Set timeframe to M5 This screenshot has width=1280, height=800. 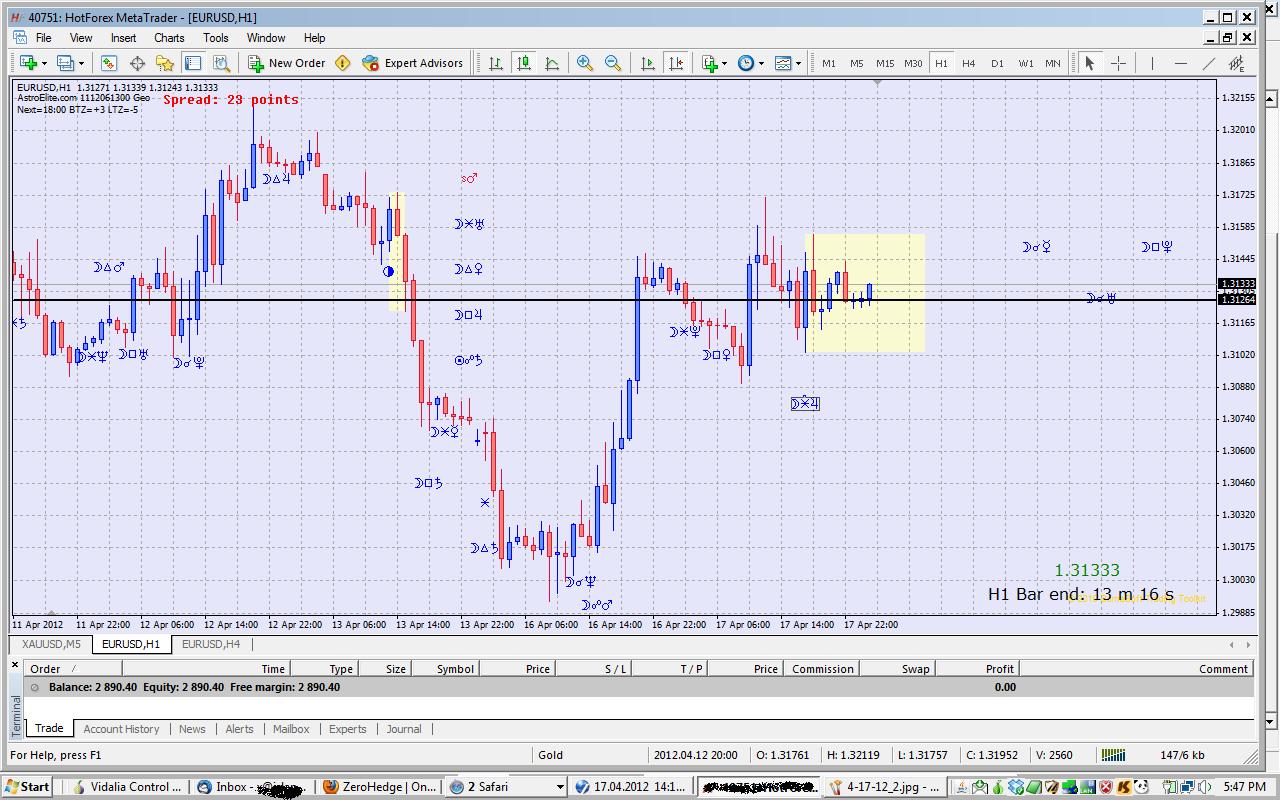click(x=857, y=63)
